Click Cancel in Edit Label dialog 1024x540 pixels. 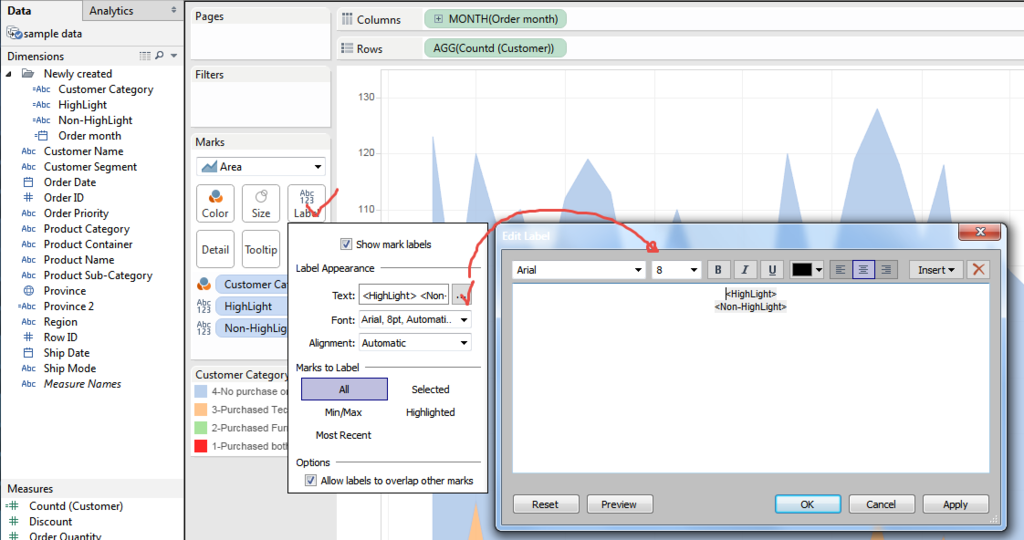pos(881,504)
